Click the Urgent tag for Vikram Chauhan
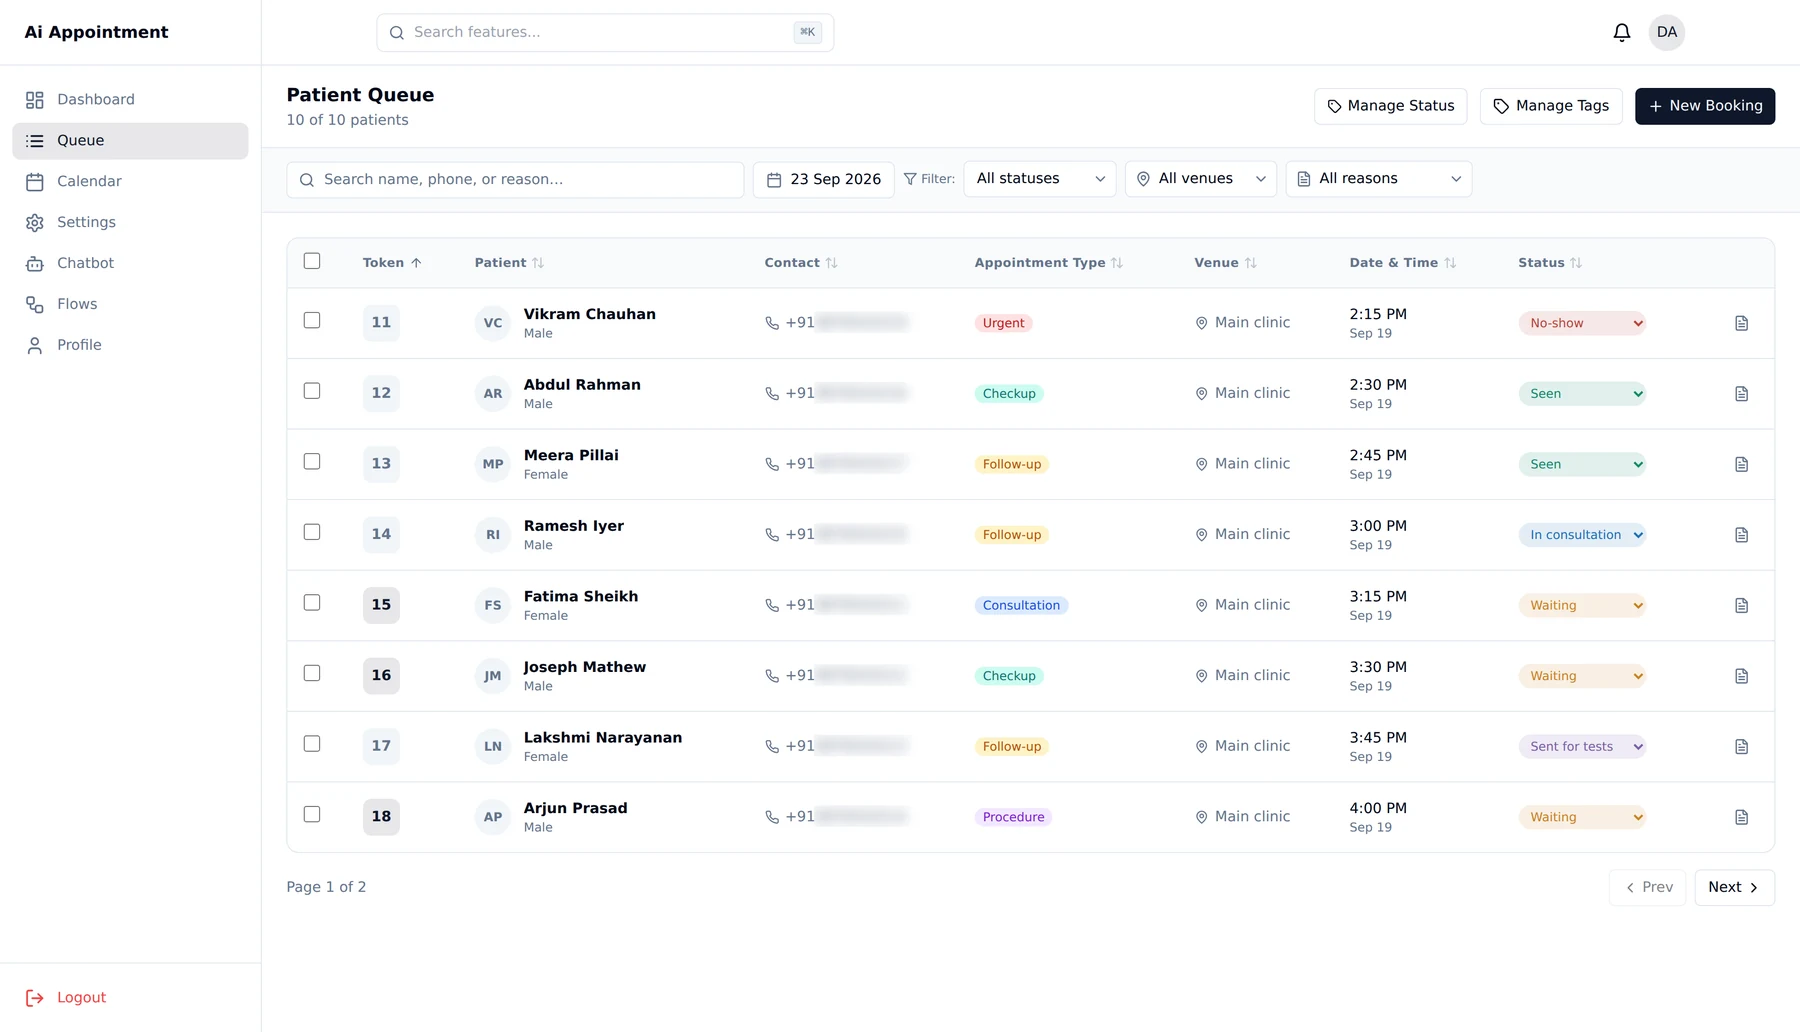This screenshot has width=1800, height=1032. click(1003, 323)
